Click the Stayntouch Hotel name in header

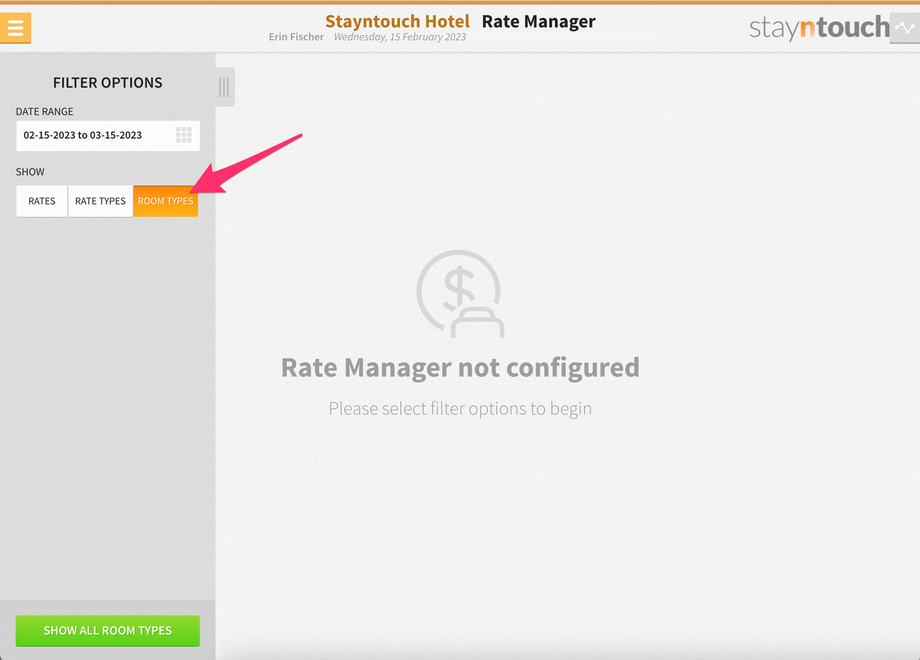[397, 22]
